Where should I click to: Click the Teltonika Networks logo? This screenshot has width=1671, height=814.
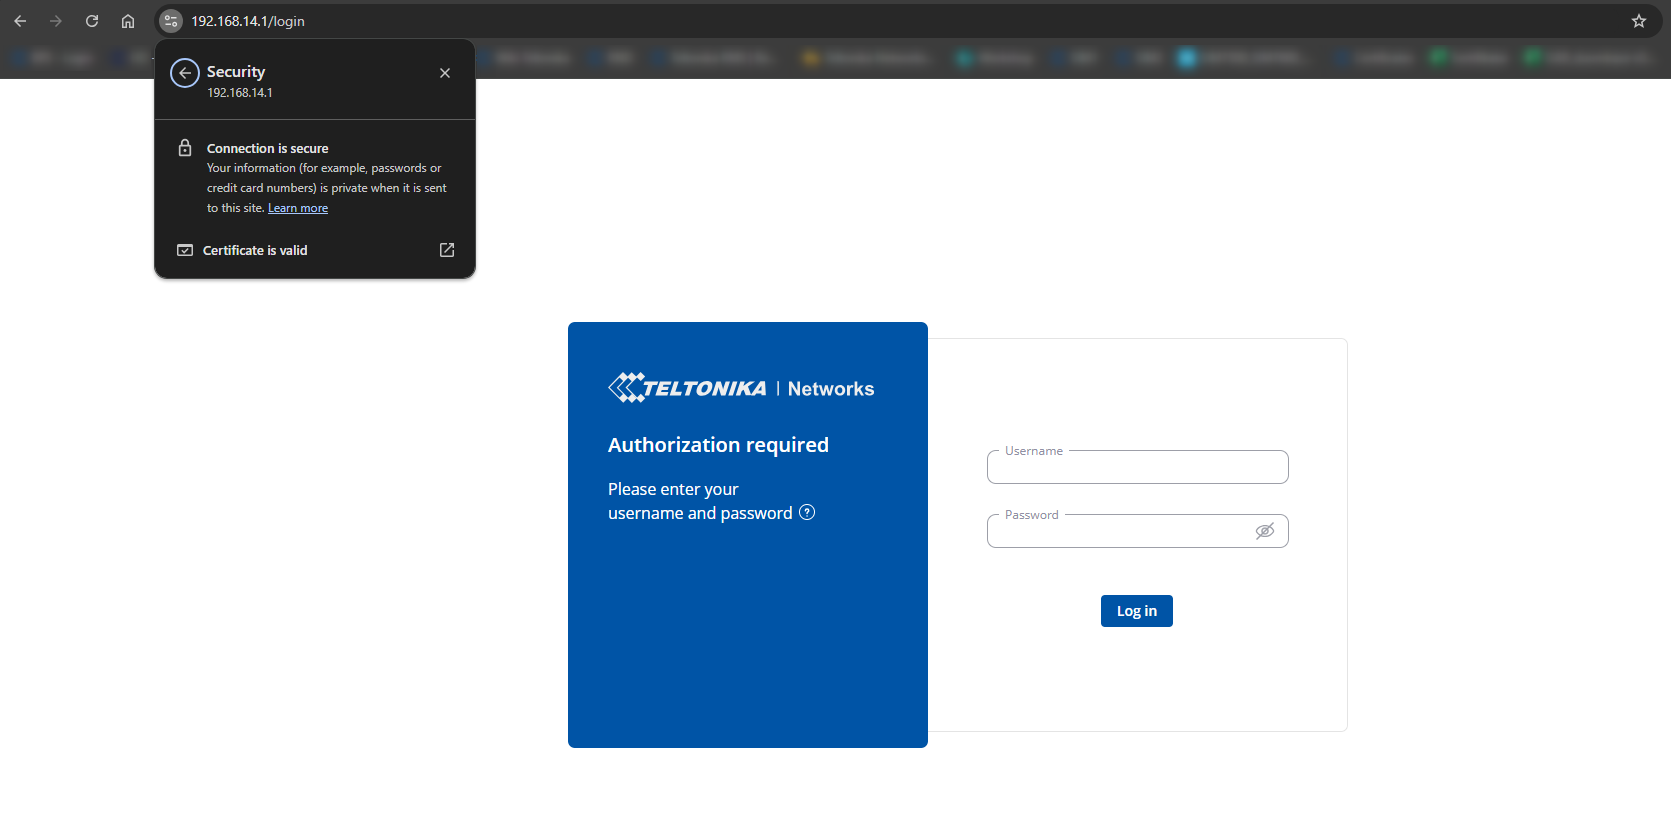(740, 388)
